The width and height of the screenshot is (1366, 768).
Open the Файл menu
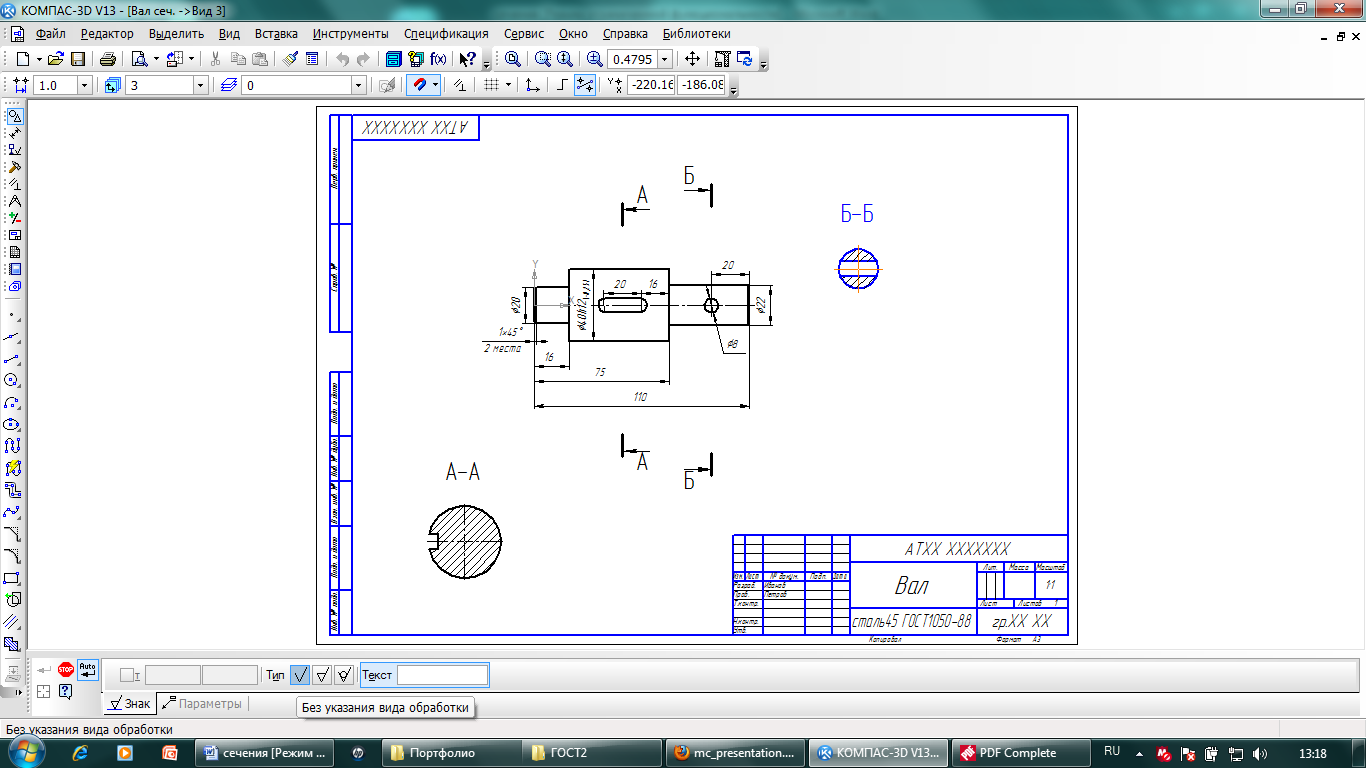coord(50,33)
